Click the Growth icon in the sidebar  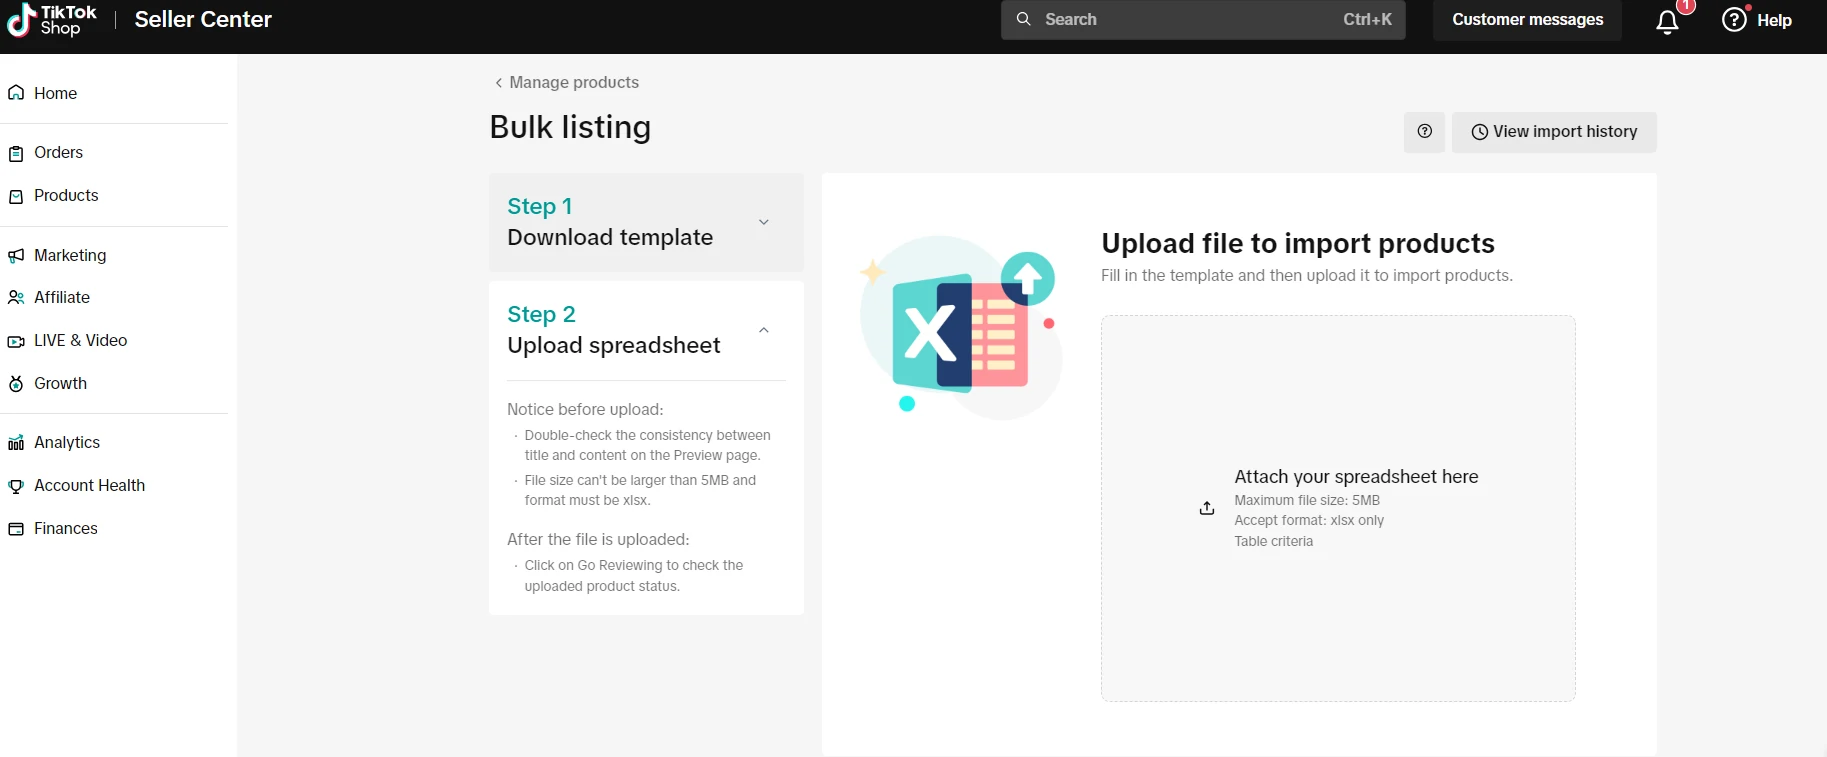coord(16,384)
